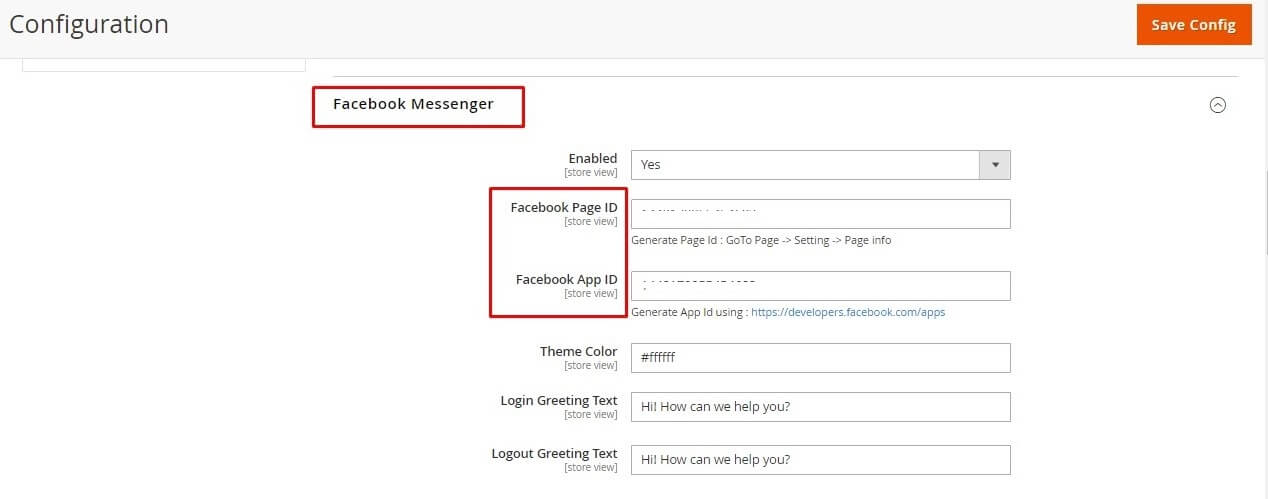Click the Facebook Page ID input field
This screenshot has width=1268, height=499.
tap(820, 214)
